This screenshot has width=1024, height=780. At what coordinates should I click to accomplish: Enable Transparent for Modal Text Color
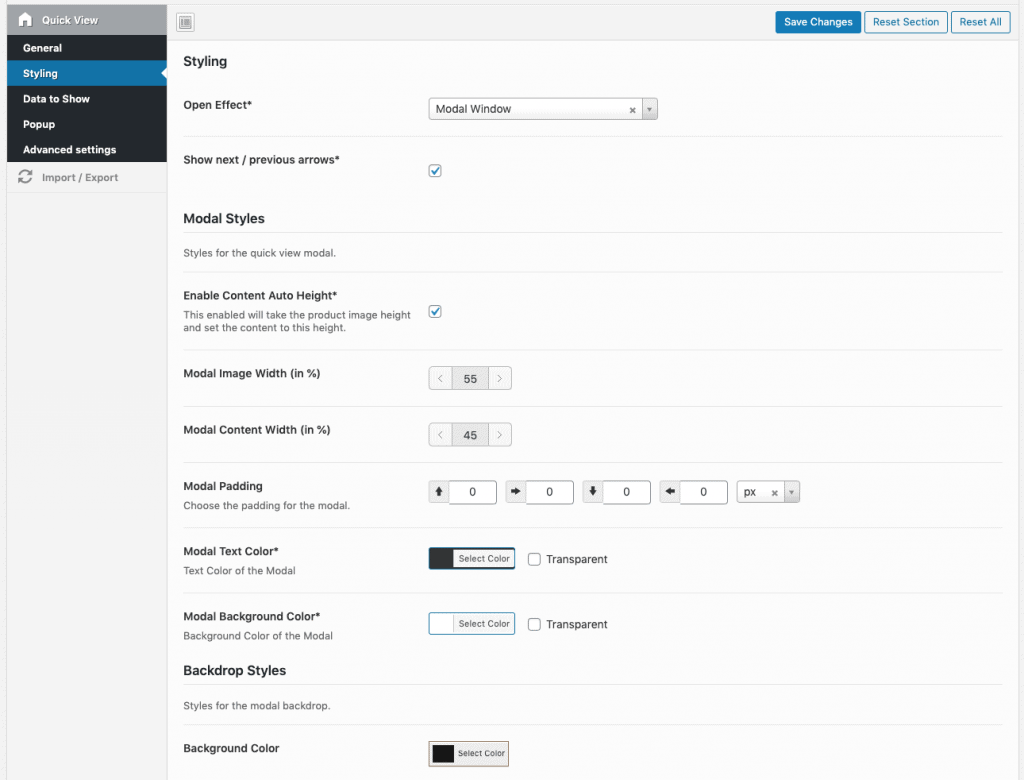(535, 559)
